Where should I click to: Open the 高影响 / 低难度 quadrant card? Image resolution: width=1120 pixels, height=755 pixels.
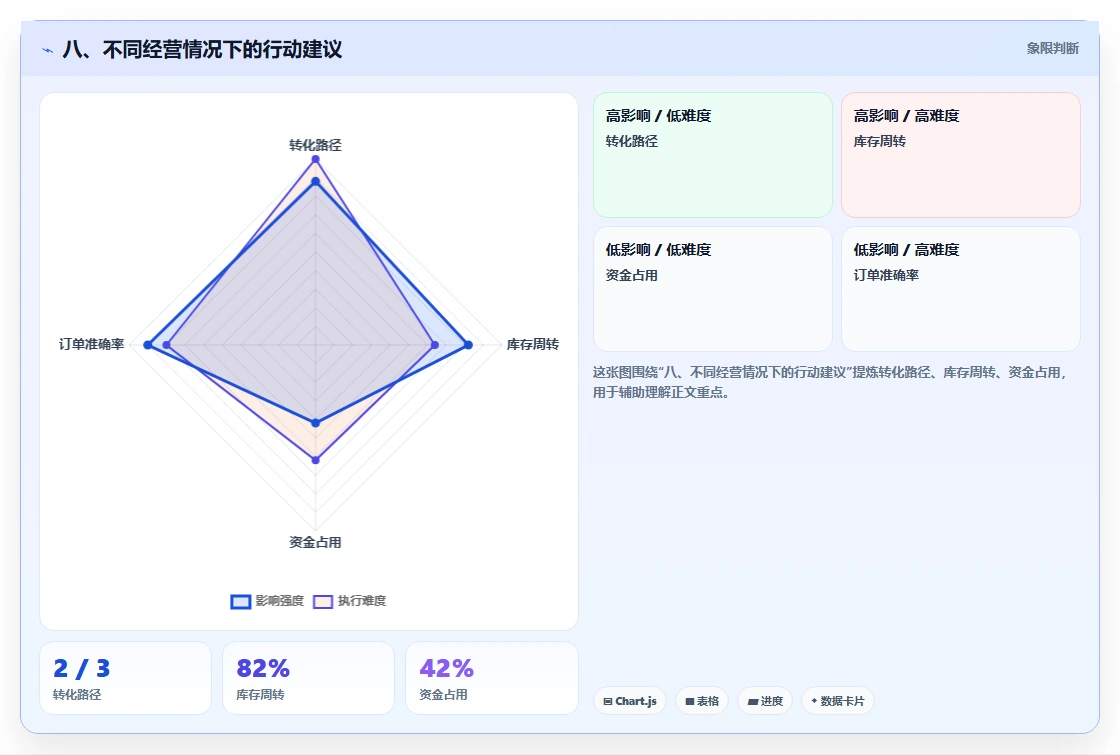713,154
